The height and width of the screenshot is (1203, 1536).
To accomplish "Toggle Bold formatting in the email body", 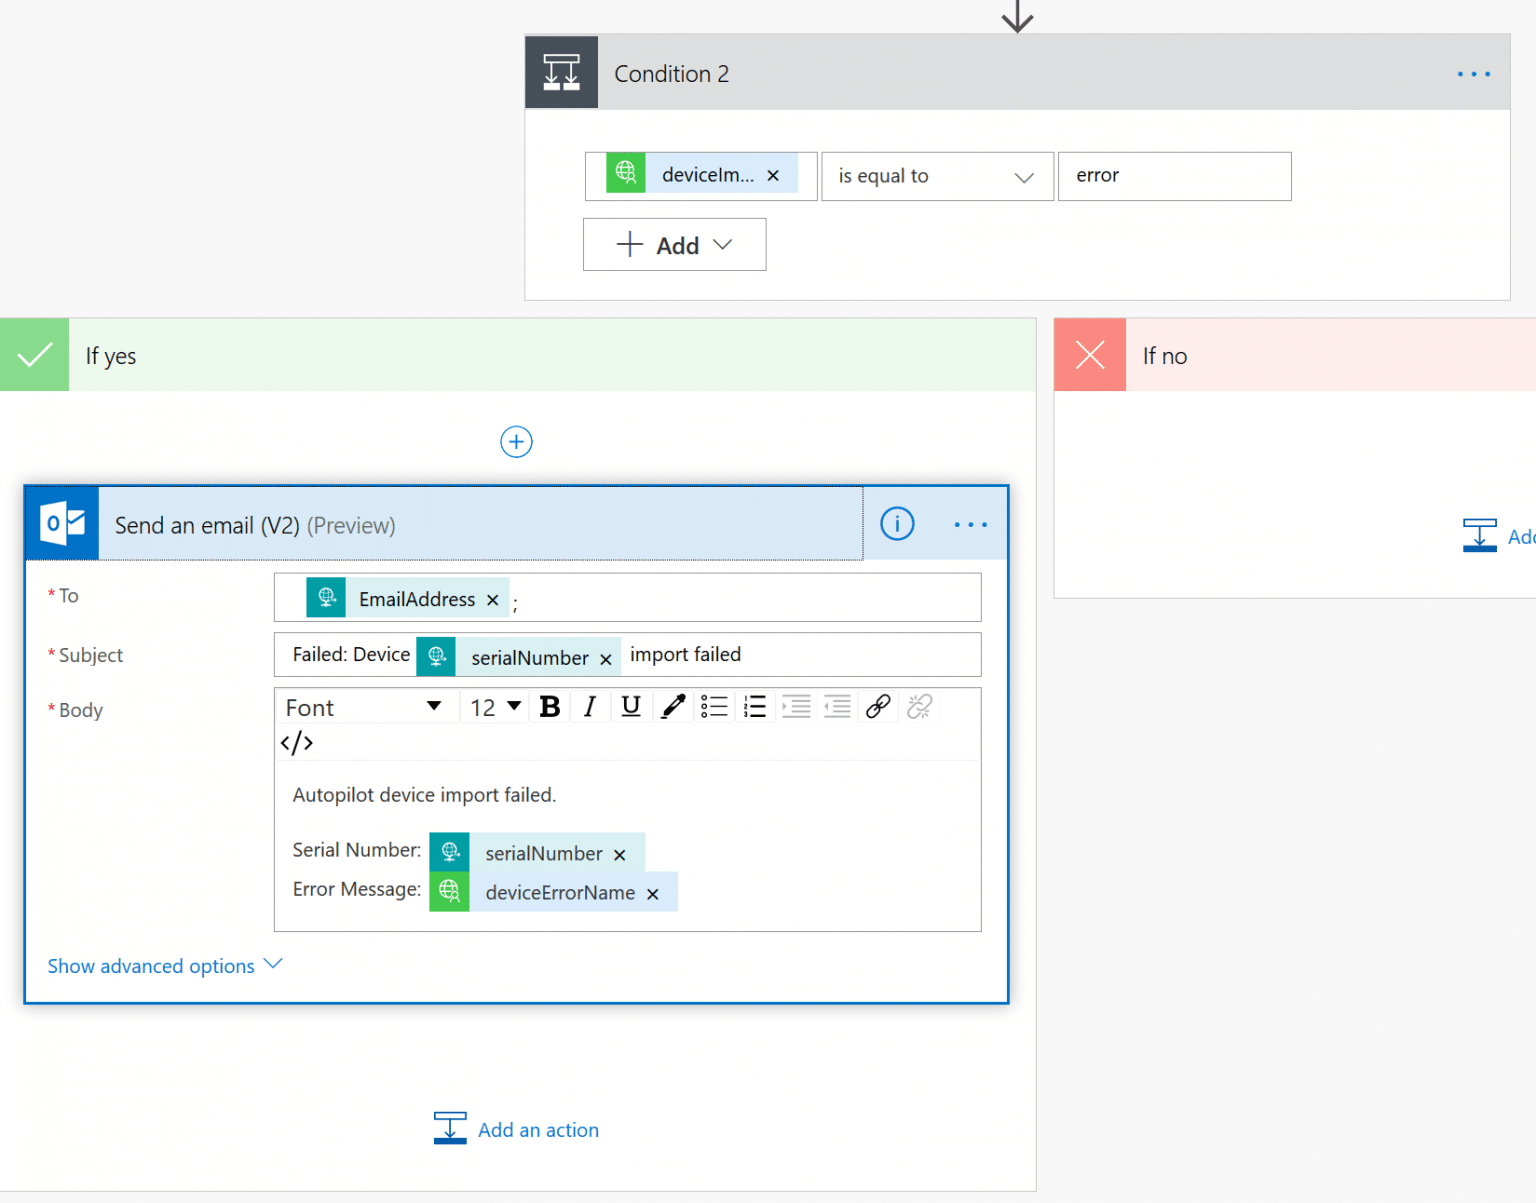I will (549, 706).
